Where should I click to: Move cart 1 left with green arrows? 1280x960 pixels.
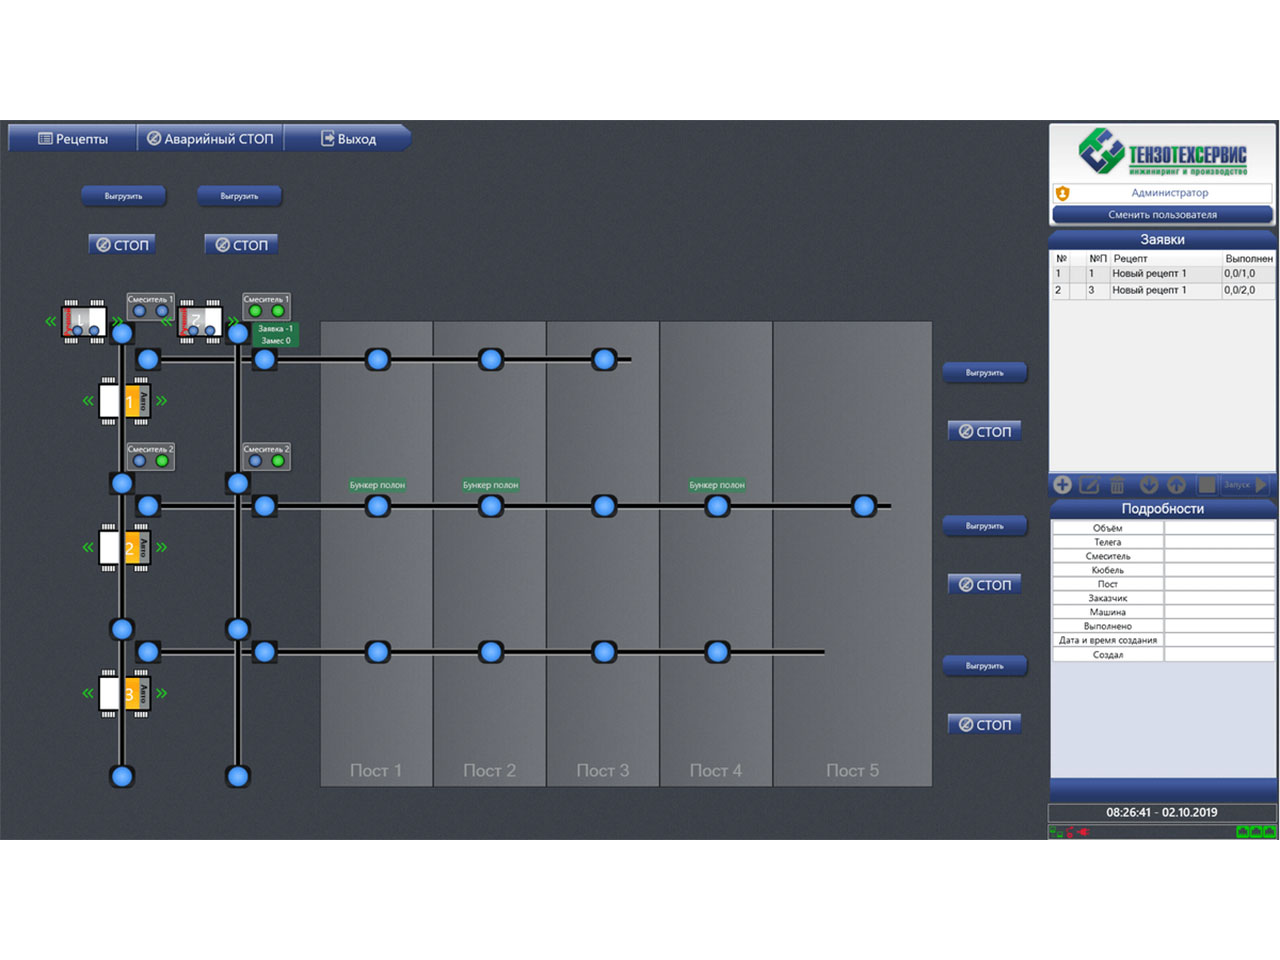tap(88, 401)
